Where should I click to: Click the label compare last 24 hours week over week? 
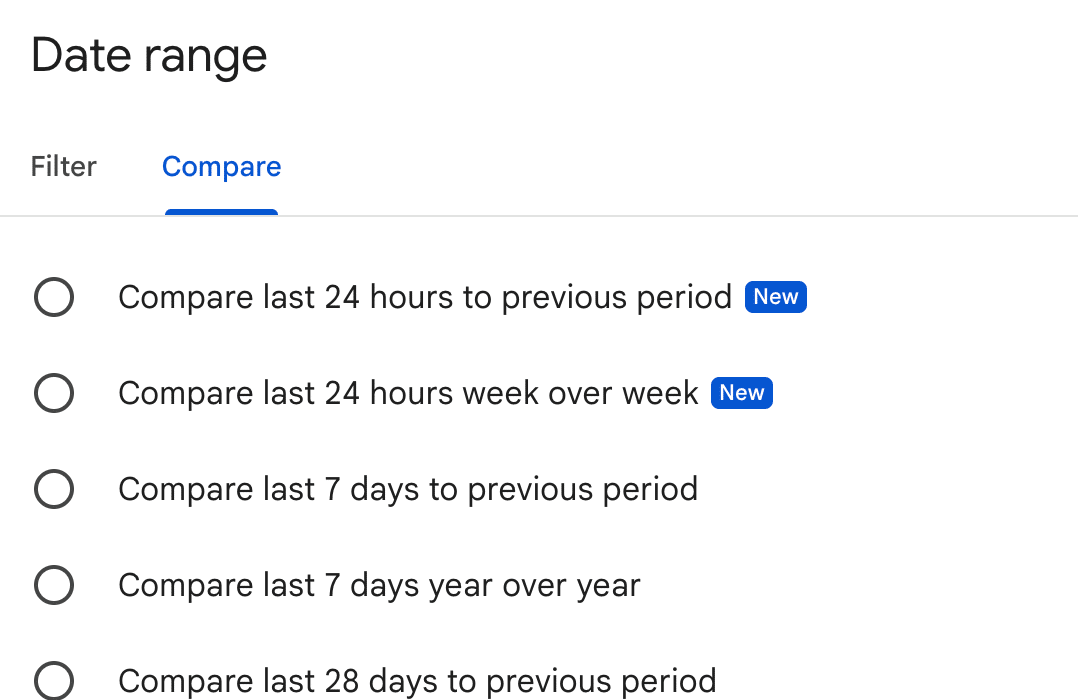407,393
